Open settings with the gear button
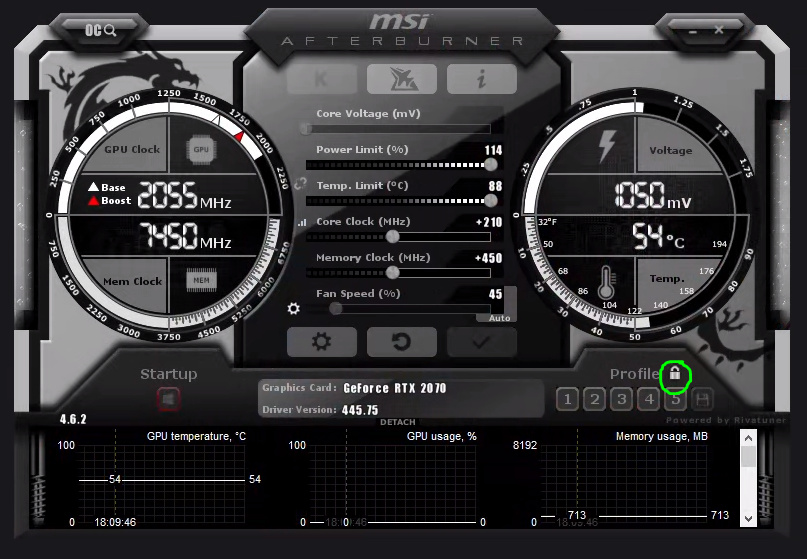The height and width of the screenshot is (559, 807). tap(322, 342)
